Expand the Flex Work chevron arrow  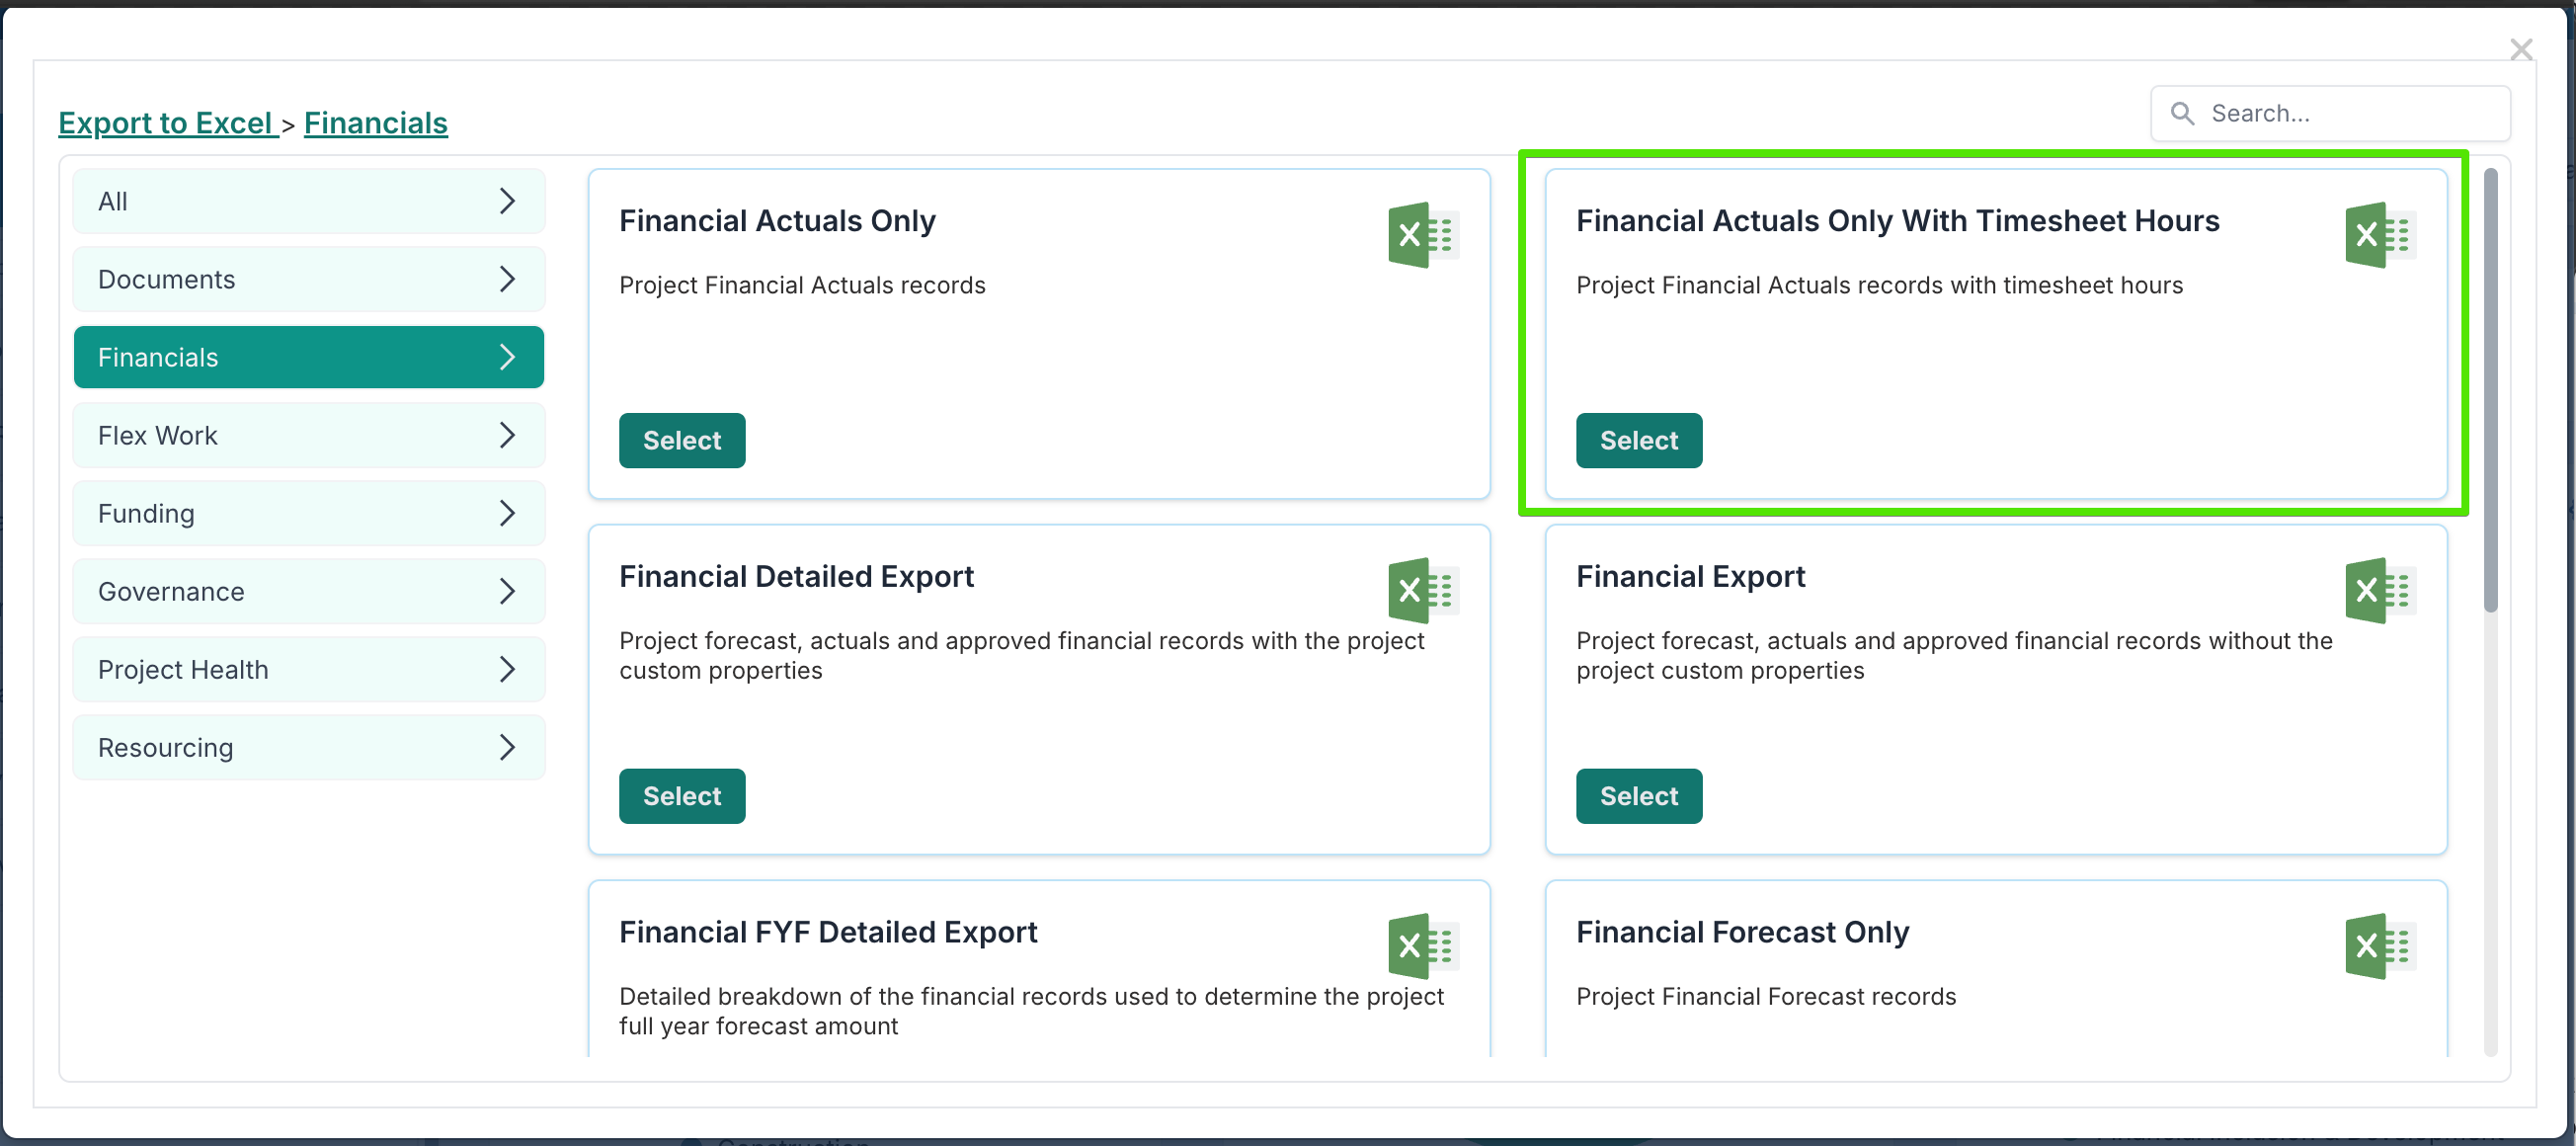coord(507,435)
